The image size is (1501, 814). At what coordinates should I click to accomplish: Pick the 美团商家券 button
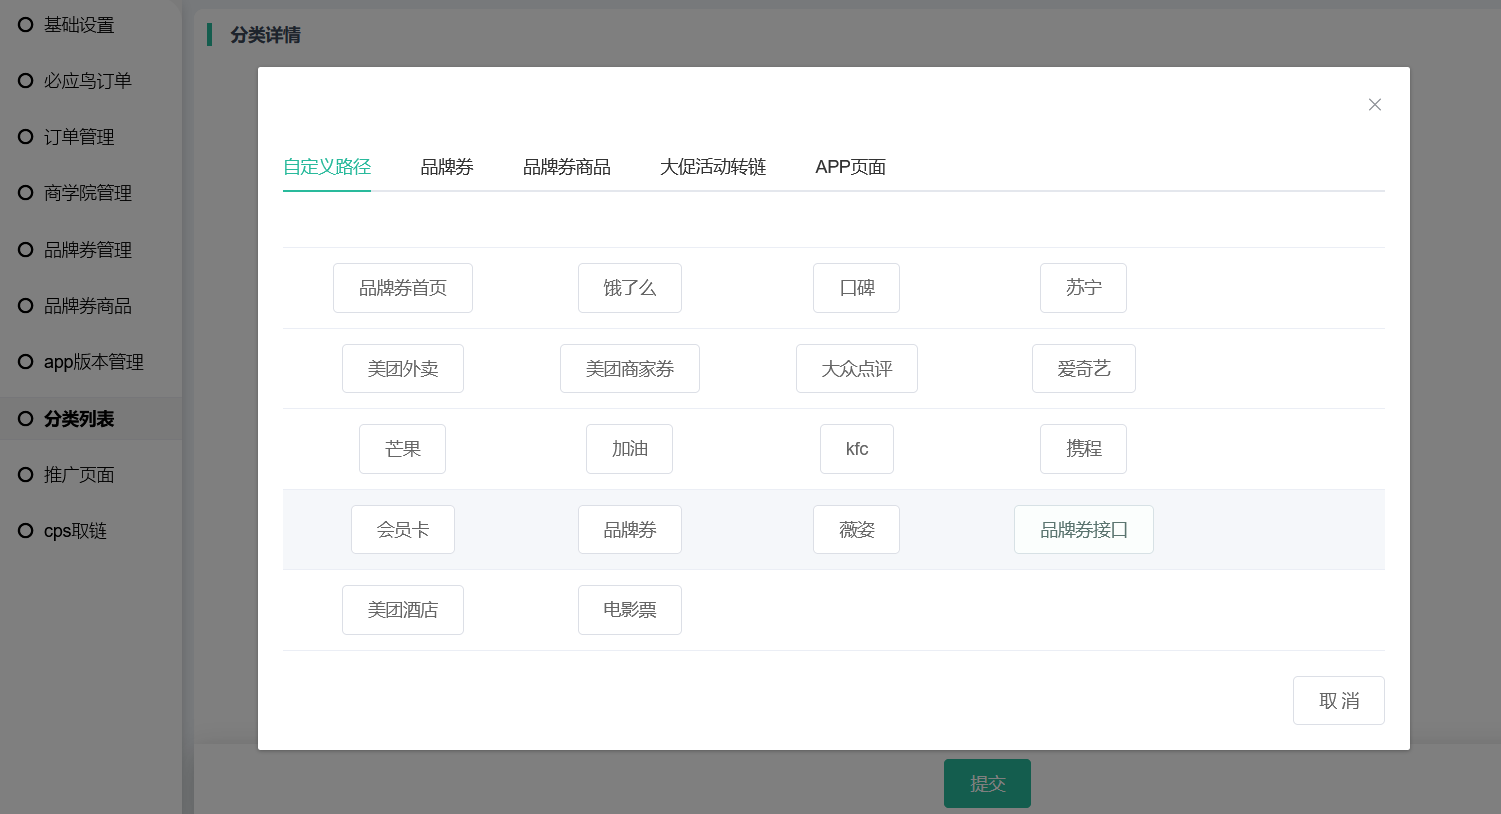(630, 369)
